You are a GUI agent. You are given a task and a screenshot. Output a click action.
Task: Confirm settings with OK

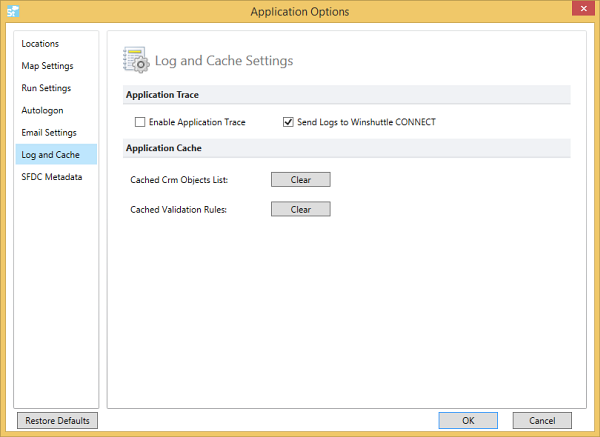coord(468,421)
